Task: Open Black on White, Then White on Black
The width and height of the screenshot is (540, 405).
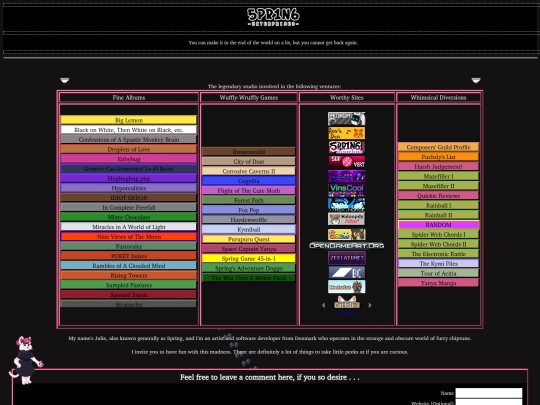Action: pos(129,130)
